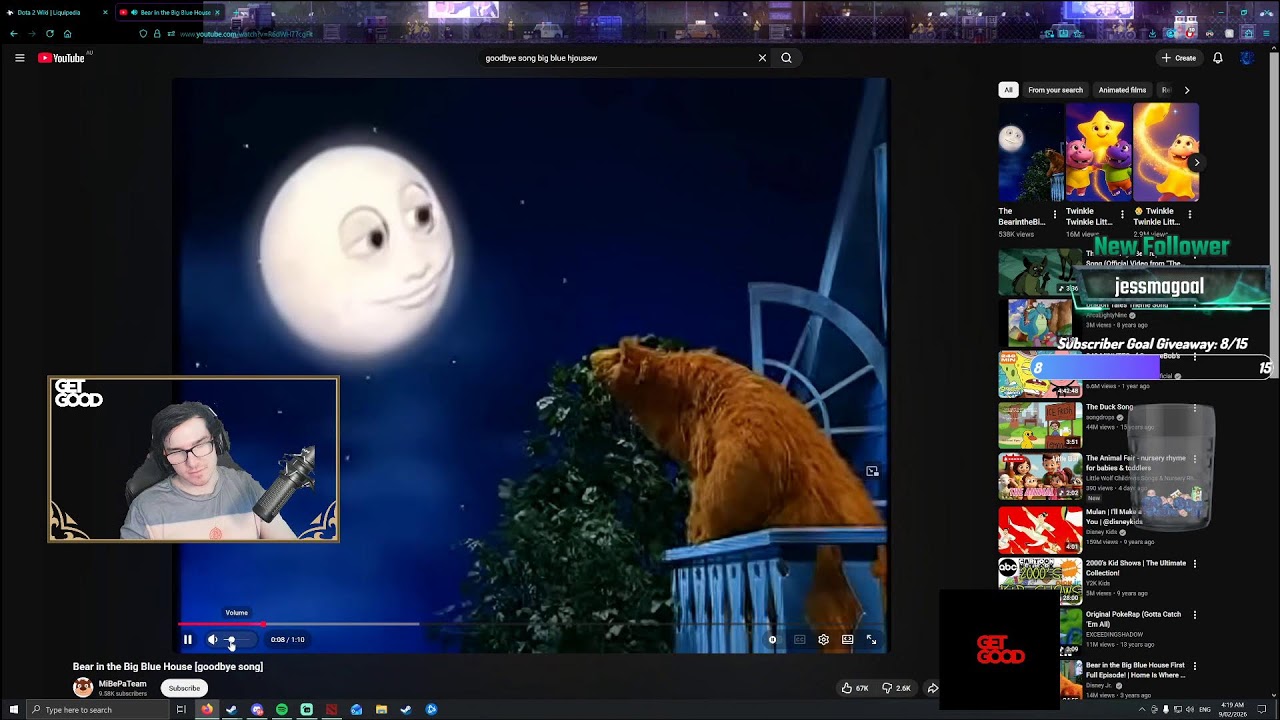This screenshot has width=1280, height=720.
Task: Open the MiBePaTeam channel name link
Action: (122, 684)
